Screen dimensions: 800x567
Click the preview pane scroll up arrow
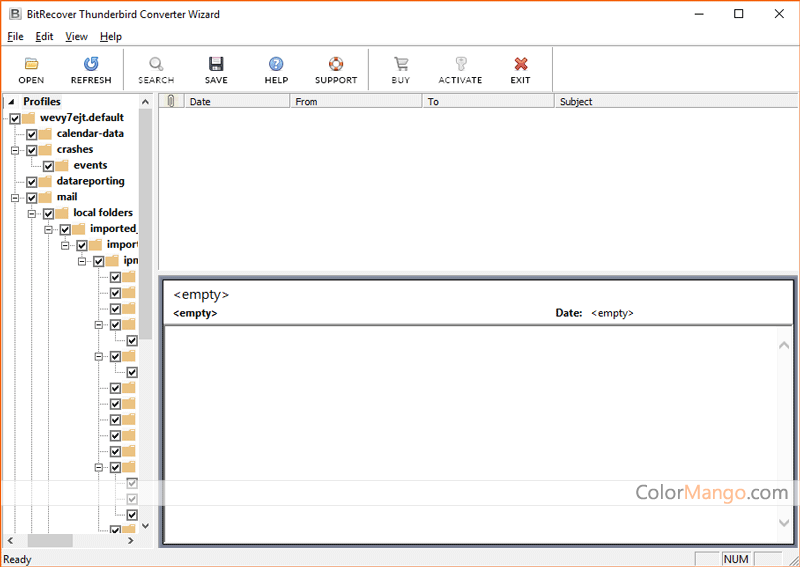tap(784, 346)
